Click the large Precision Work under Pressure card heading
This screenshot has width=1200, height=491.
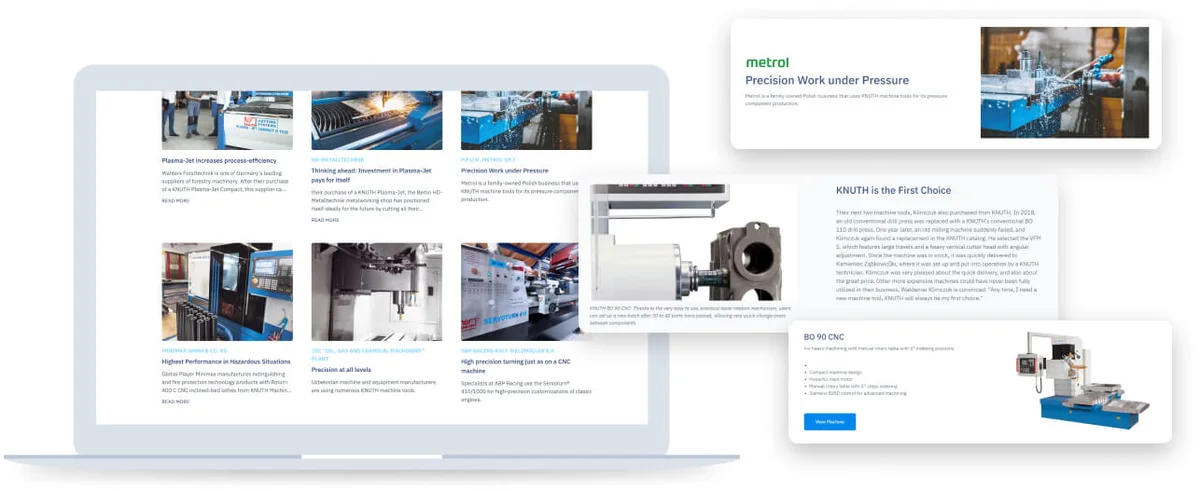point(827,80)
